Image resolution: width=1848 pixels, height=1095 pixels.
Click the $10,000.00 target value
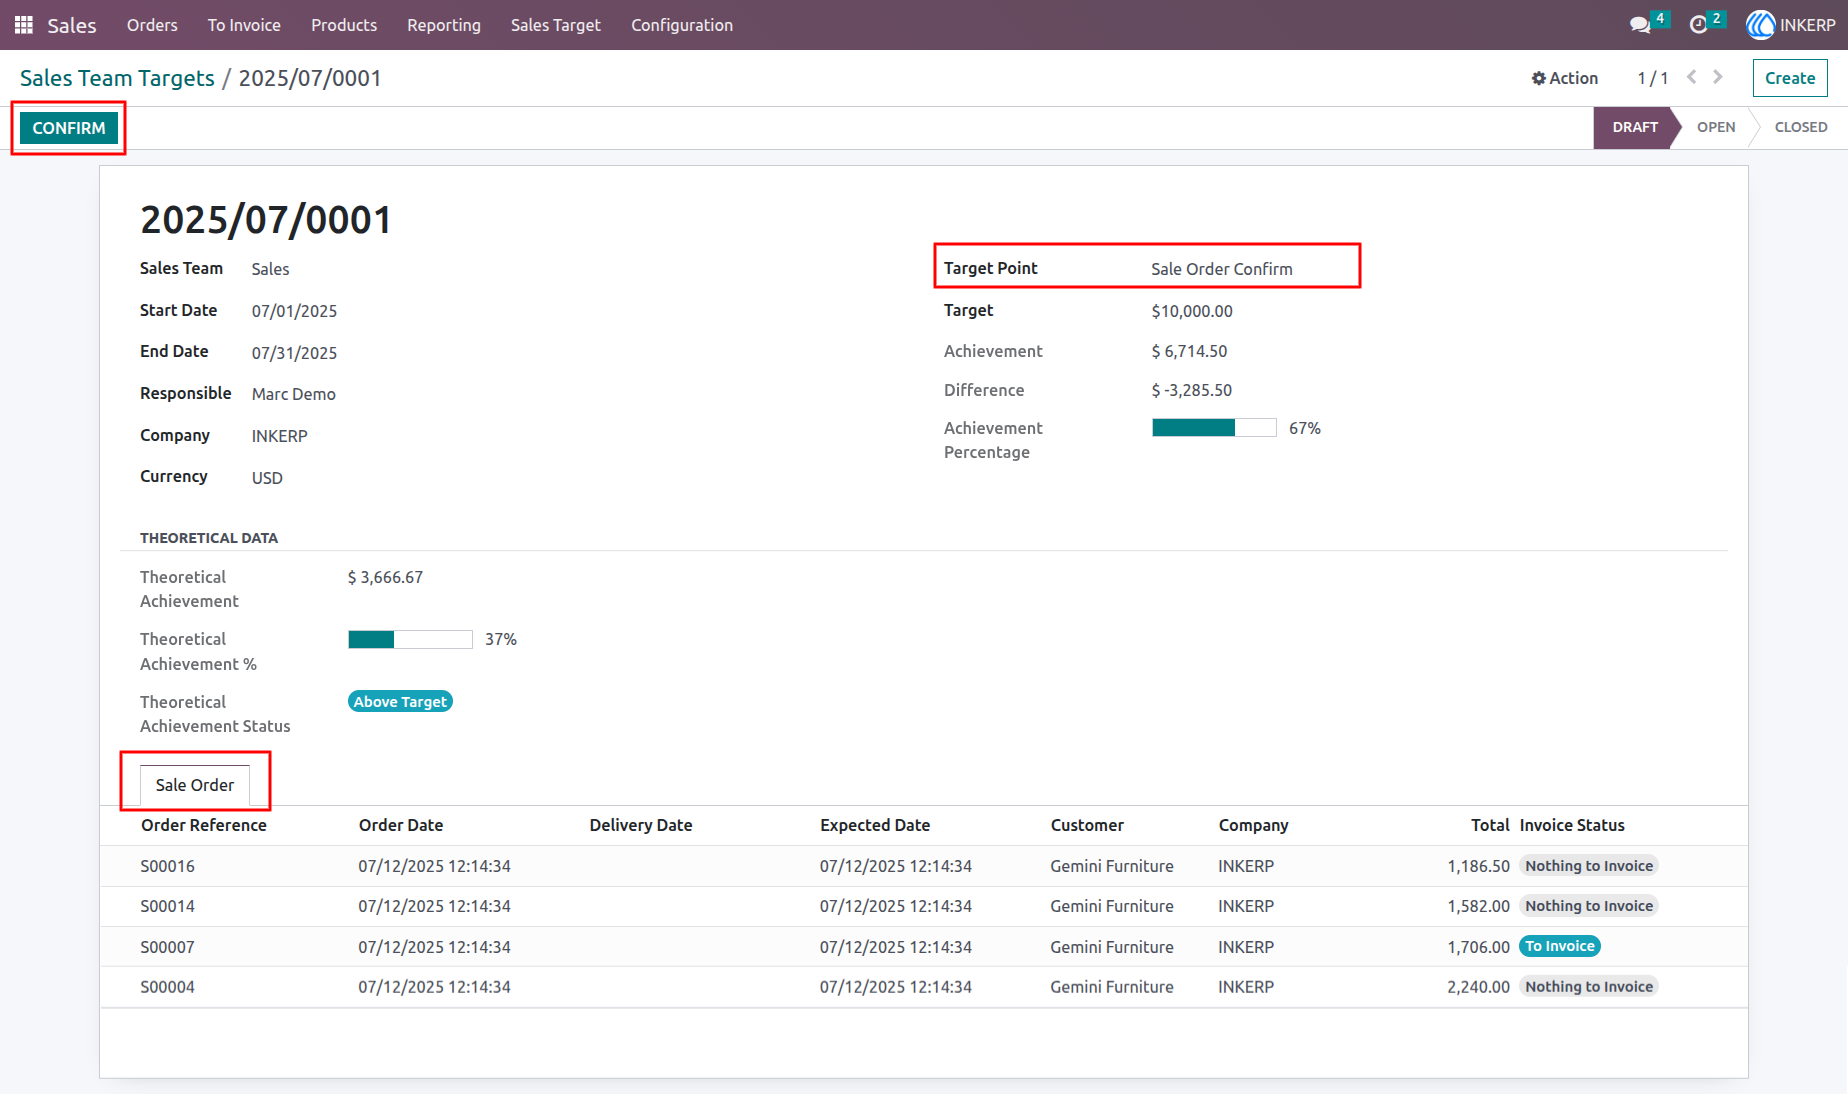click(x=1192, y=311)
